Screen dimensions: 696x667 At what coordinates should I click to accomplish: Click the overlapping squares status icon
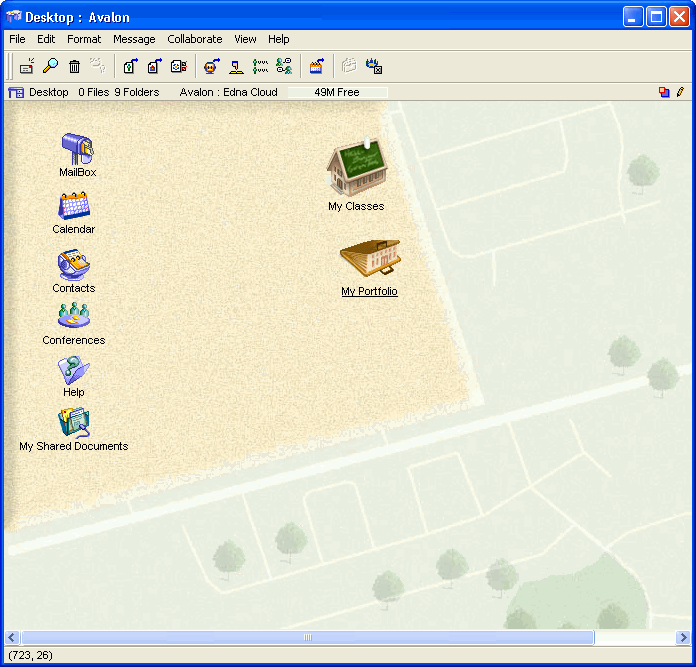pos(664,92)
